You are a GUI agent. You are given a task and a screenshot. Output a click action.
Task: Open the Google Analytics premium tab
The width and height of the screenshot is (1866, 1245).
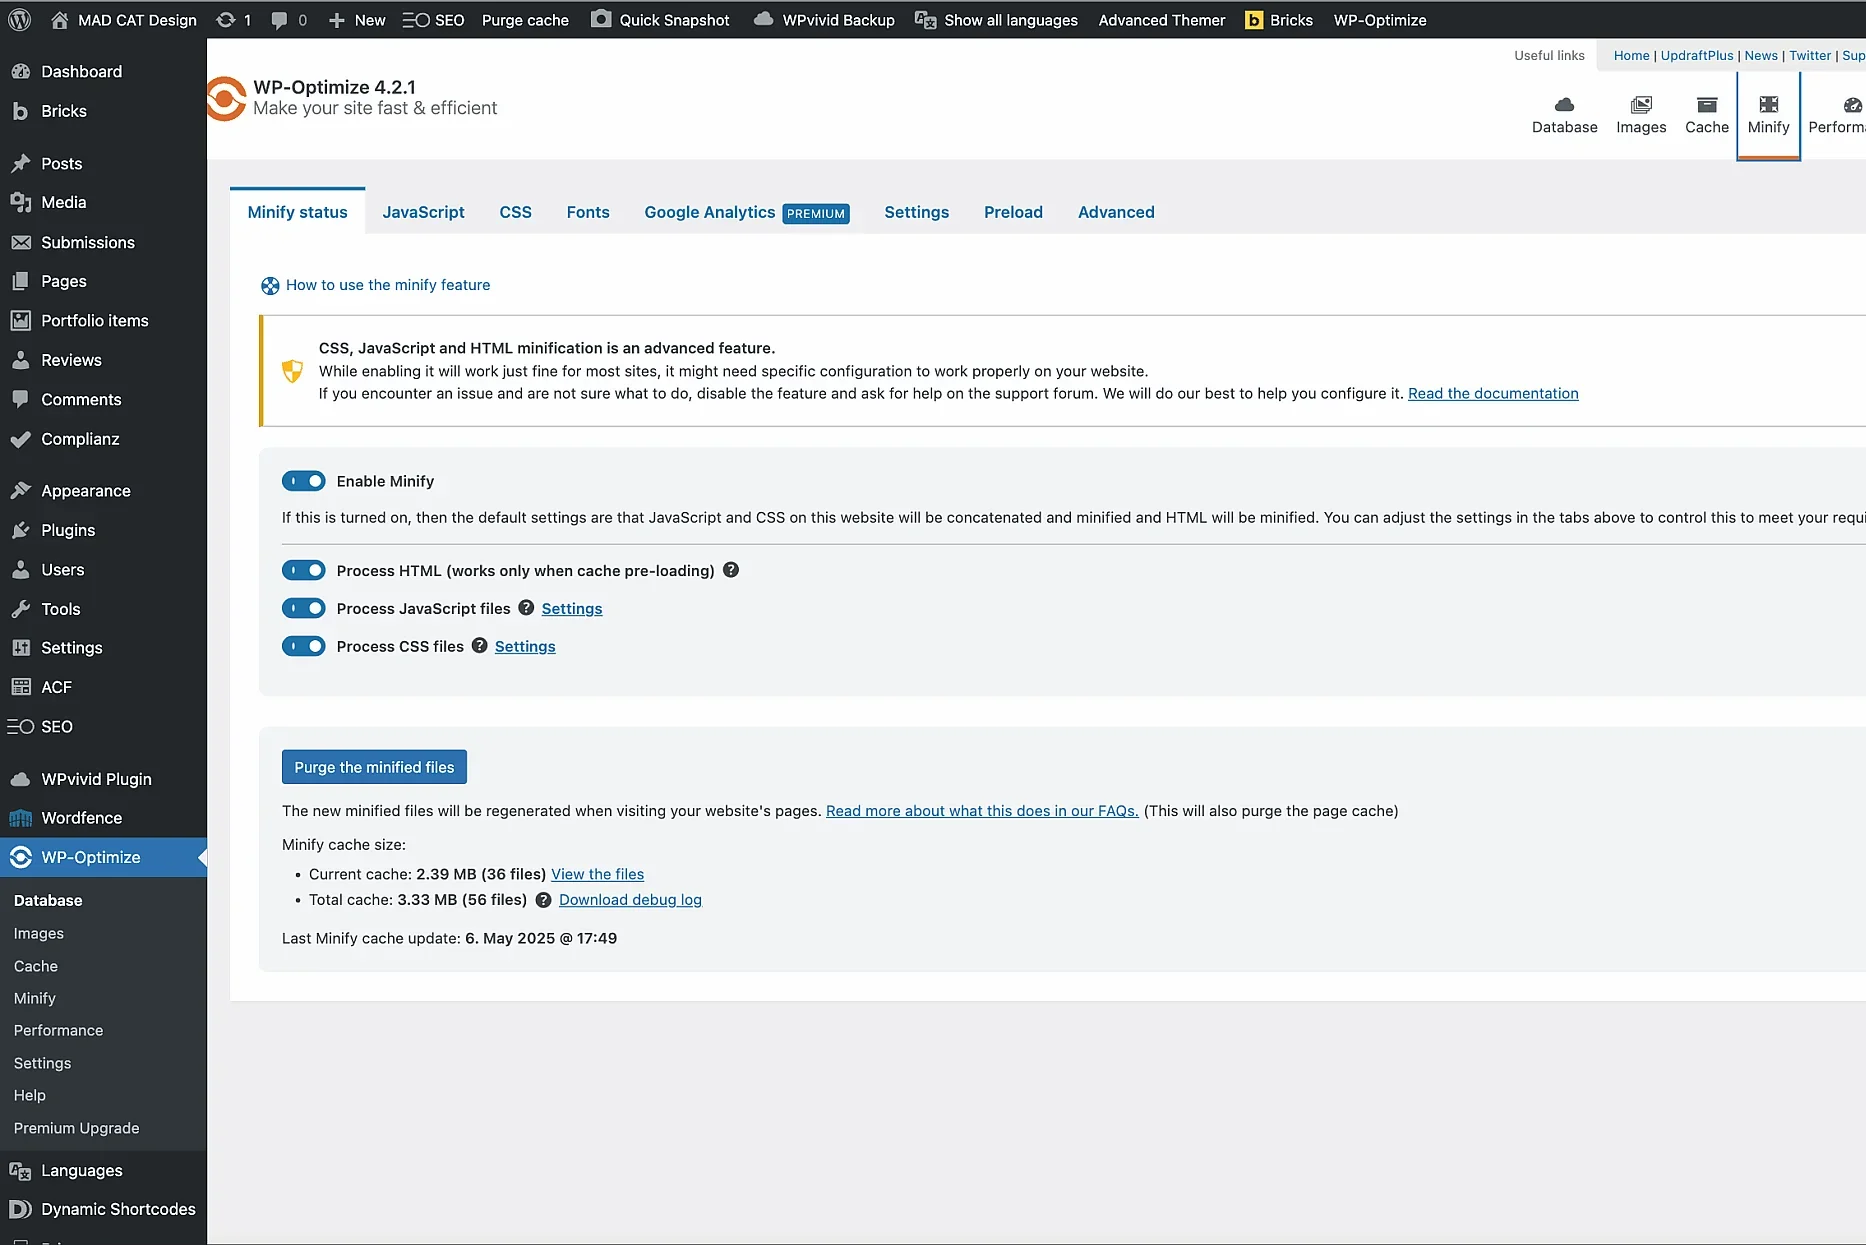click(x=746, y=212)
